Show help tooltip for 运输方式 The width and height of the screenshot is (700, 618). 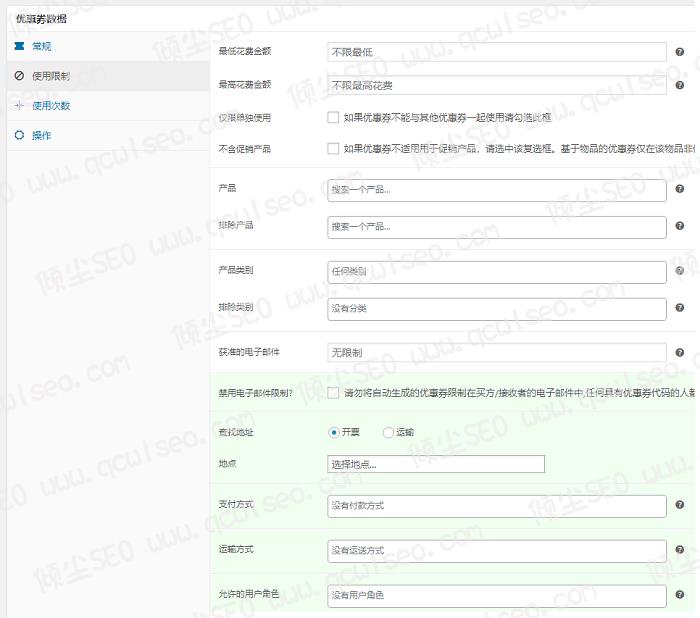point(679,550)
